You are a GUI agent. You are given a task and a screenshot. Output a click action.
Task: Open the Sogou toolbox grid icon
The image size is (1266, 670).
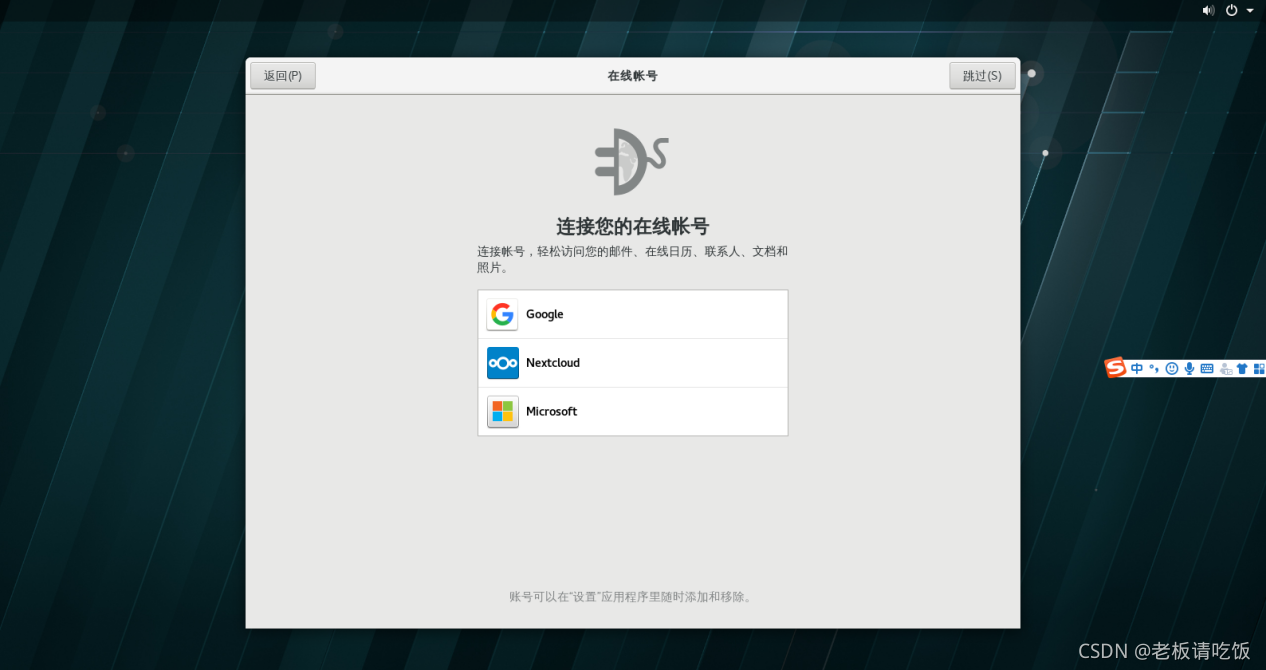[x=1259, y=368]
